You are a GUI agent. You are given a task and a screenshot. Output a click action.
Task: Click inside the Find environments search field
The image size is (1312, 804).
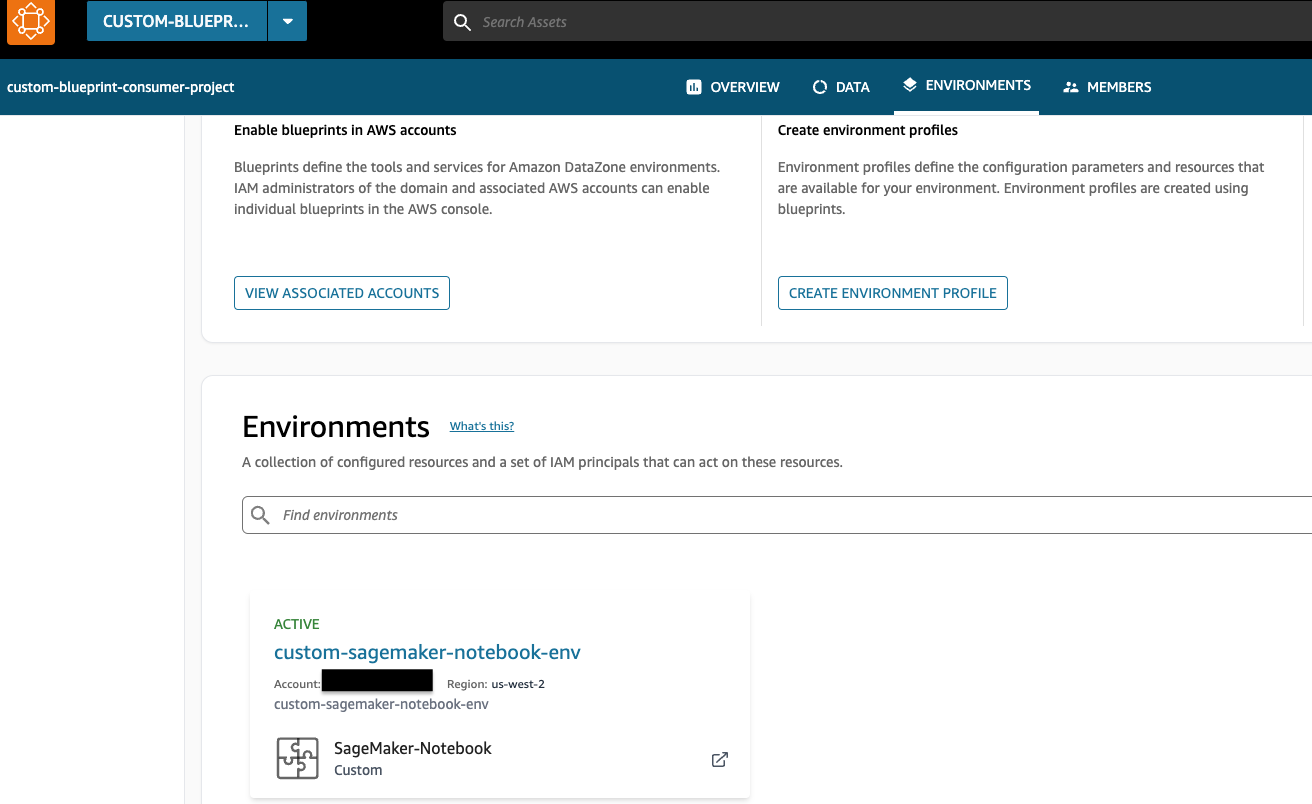[x=500, y=514]
